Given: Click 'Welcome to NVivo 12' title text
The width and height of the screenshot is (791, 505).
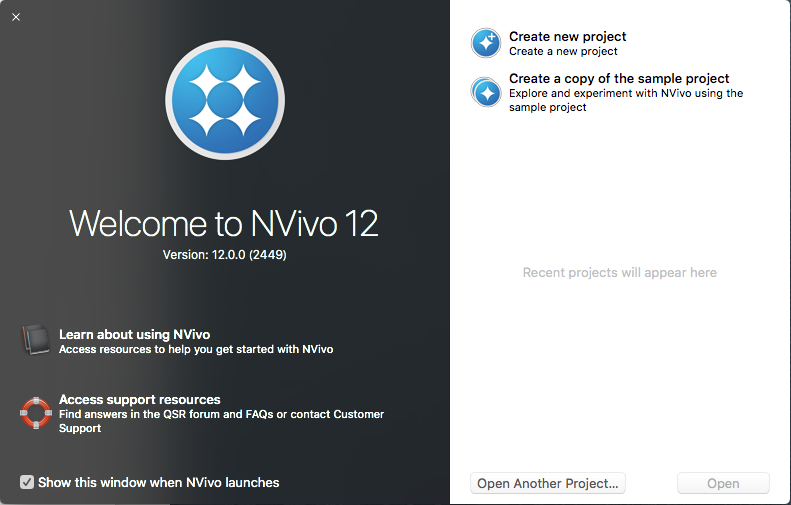Looking at the screenshot, I should coord(223,223).
